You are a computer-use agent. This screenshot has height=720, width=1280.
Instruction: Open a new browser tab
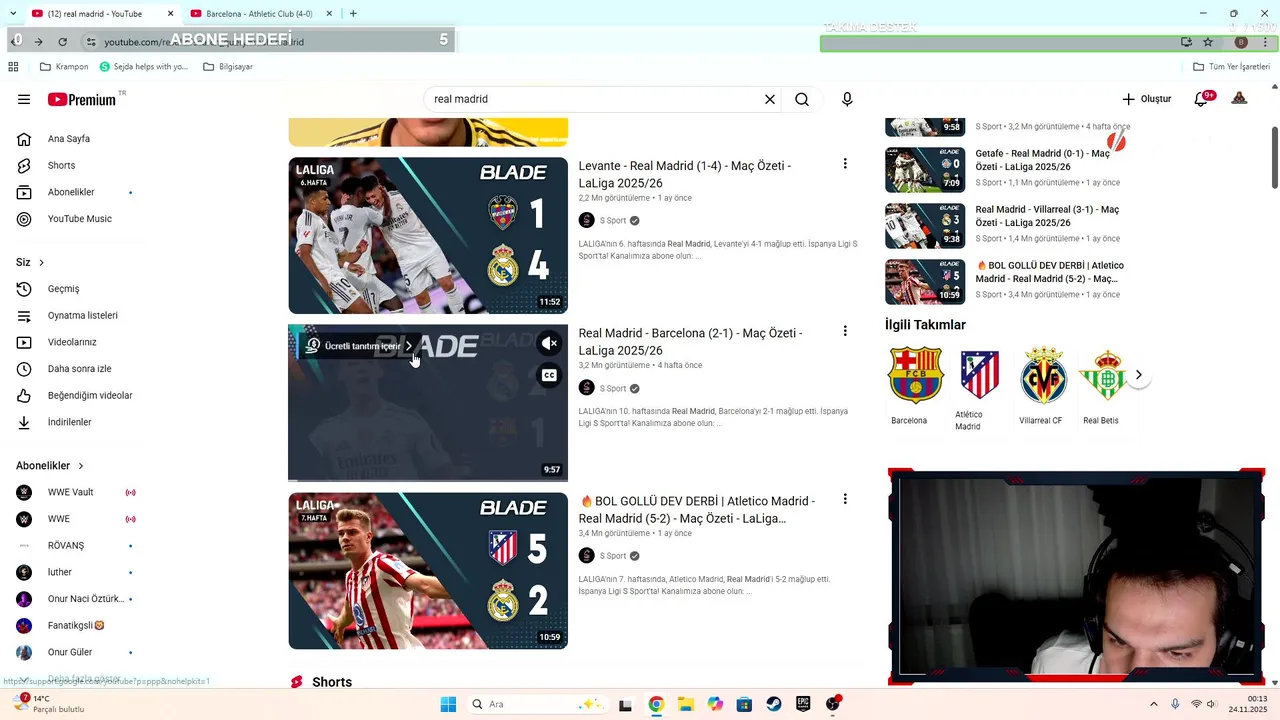[x=353, y=14]
